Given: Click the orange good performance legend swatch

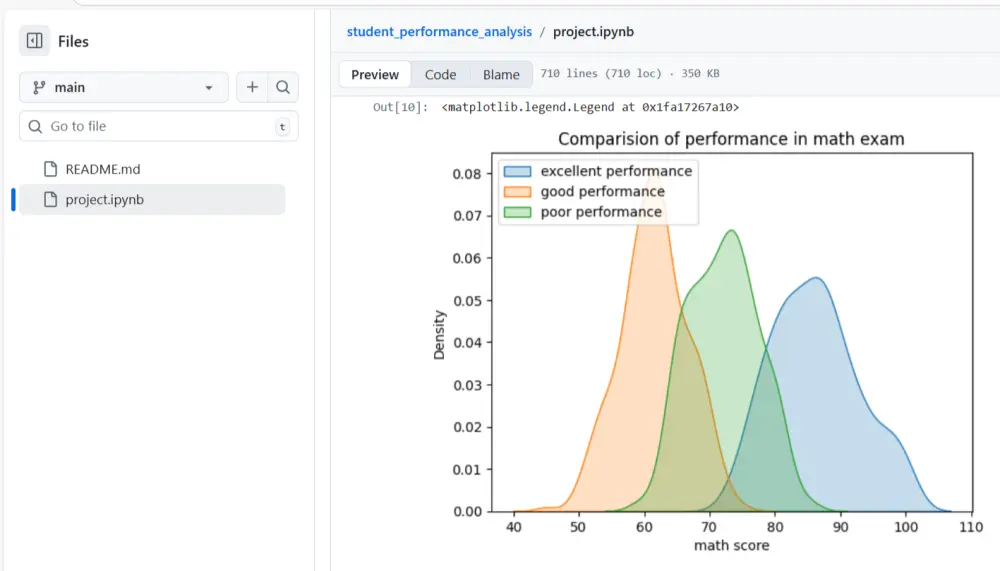Looking at the screenshot, I should tap(517, 192).
